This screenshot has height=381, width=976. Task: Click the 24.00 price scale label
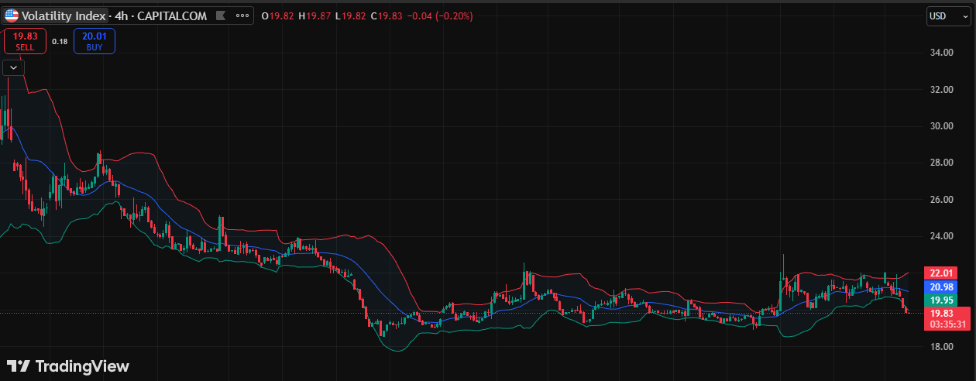[x=941, y=236]
